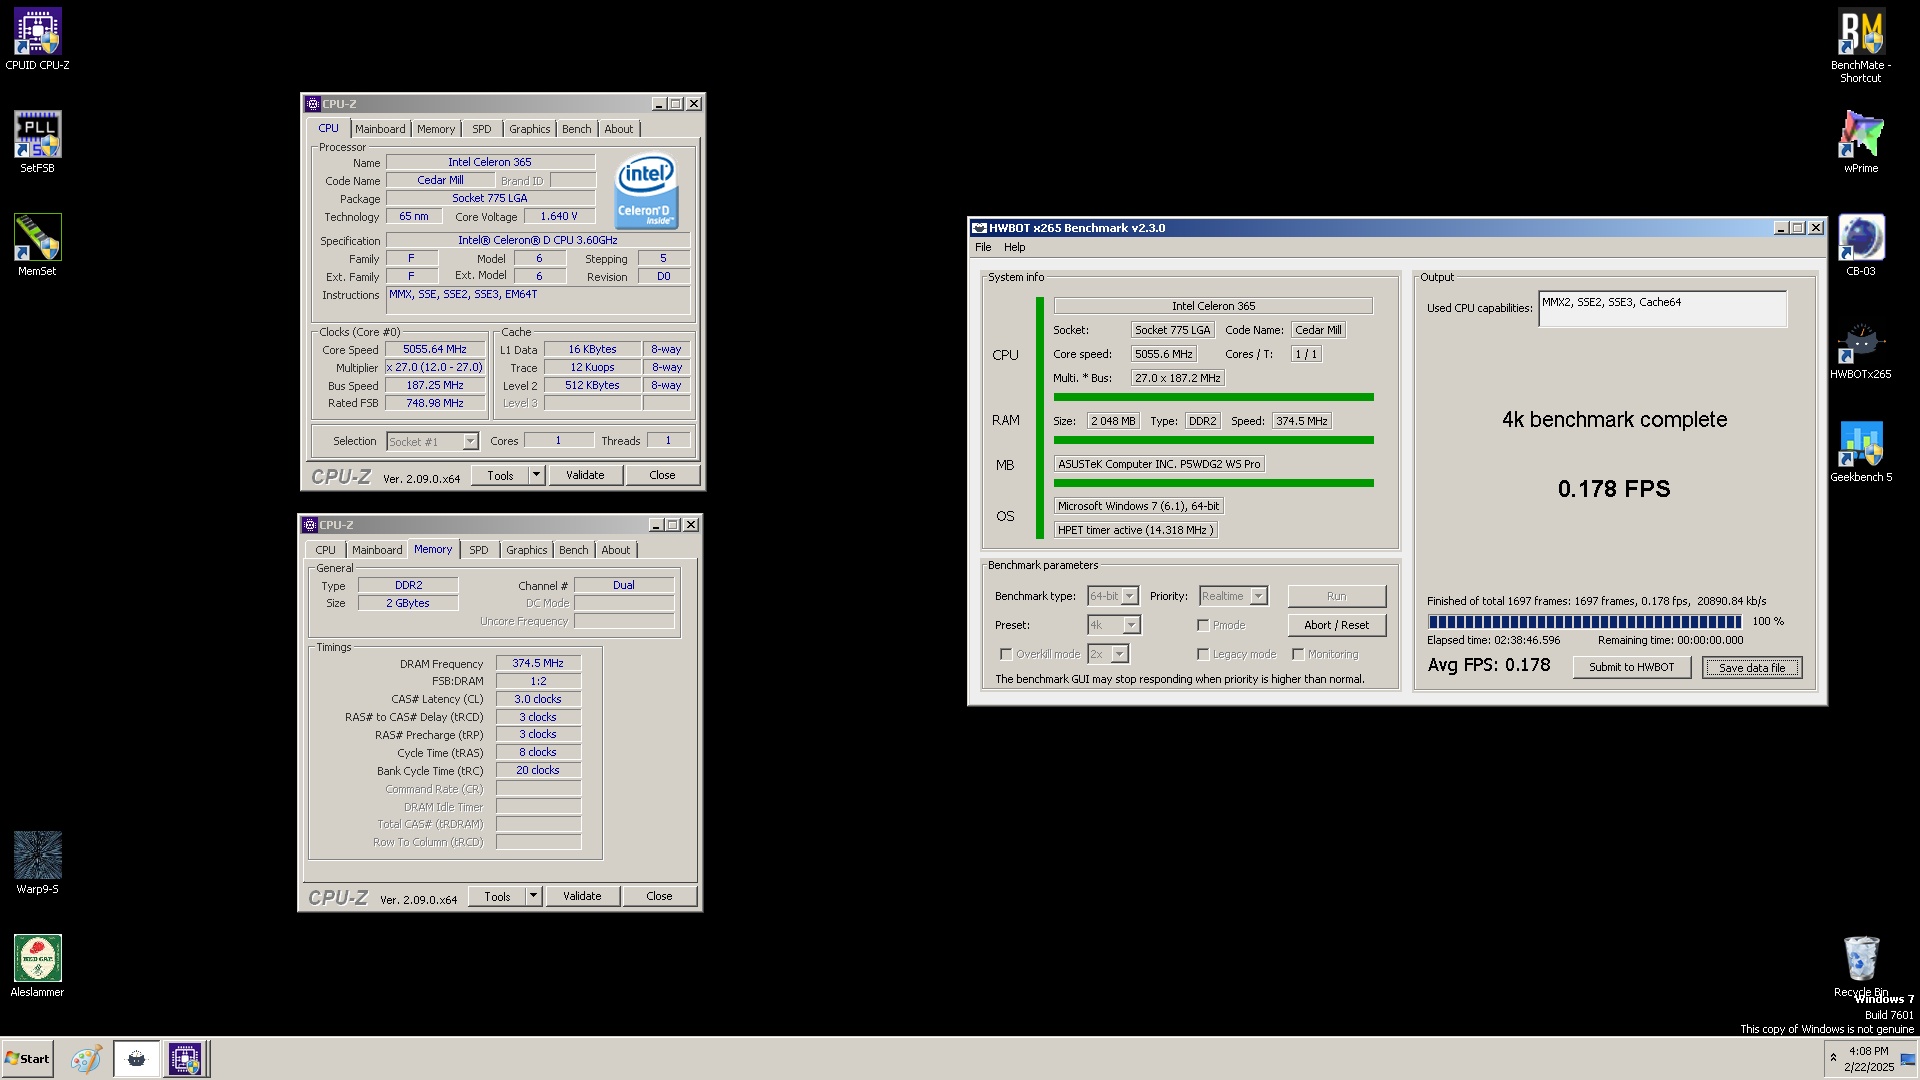Expand the Overkill mode 2x dropdown
Image resolution: width=1920 pixels, height=1080 pixels.
coord(1120,654)
